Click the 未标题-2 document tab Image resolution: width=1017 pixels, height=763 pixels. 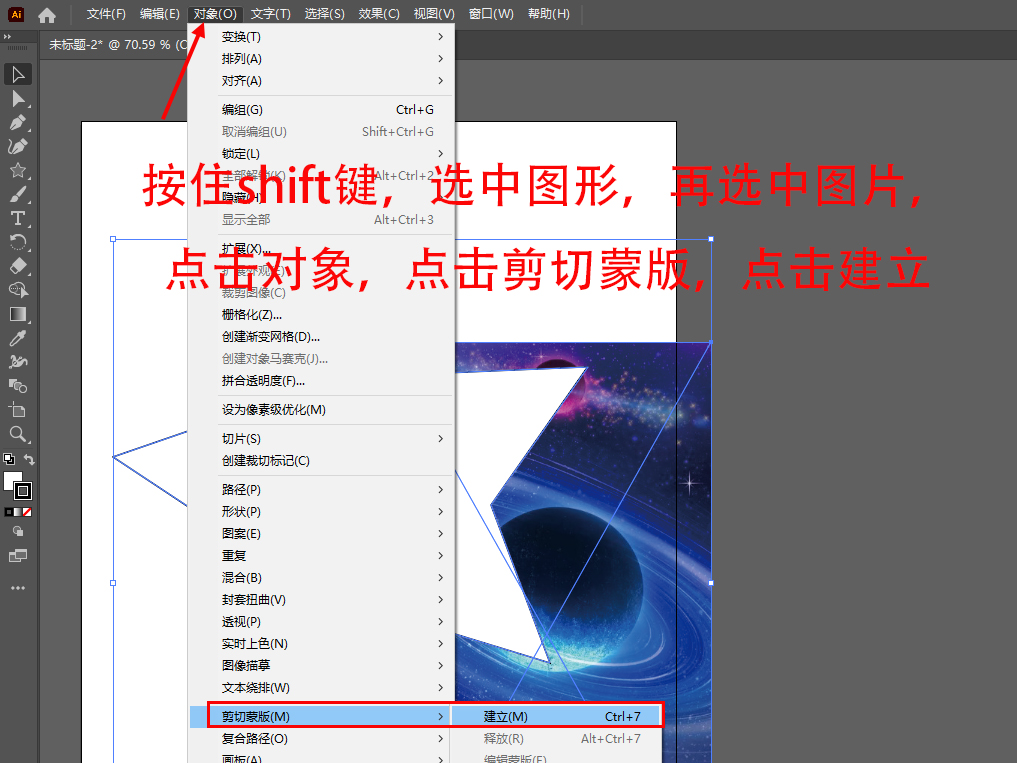(110, 44)
